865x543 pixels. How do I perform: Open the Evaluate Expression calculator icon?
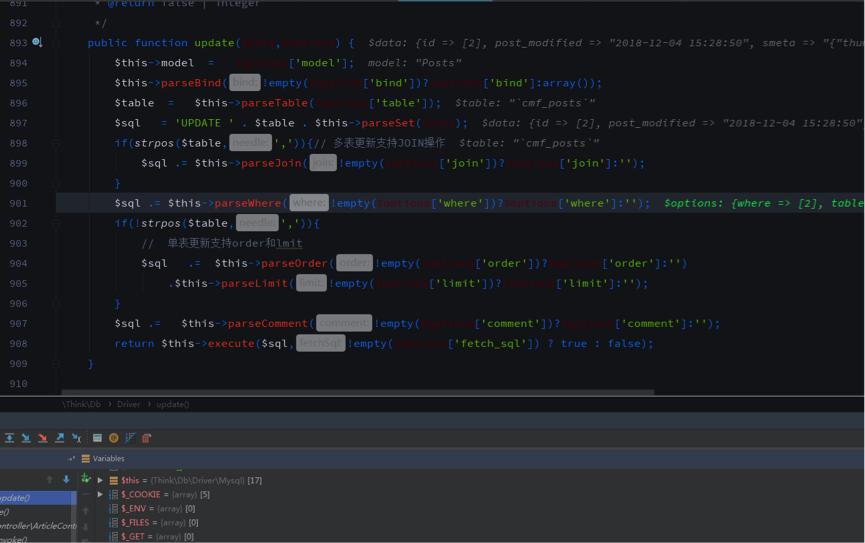coord(97,438)
